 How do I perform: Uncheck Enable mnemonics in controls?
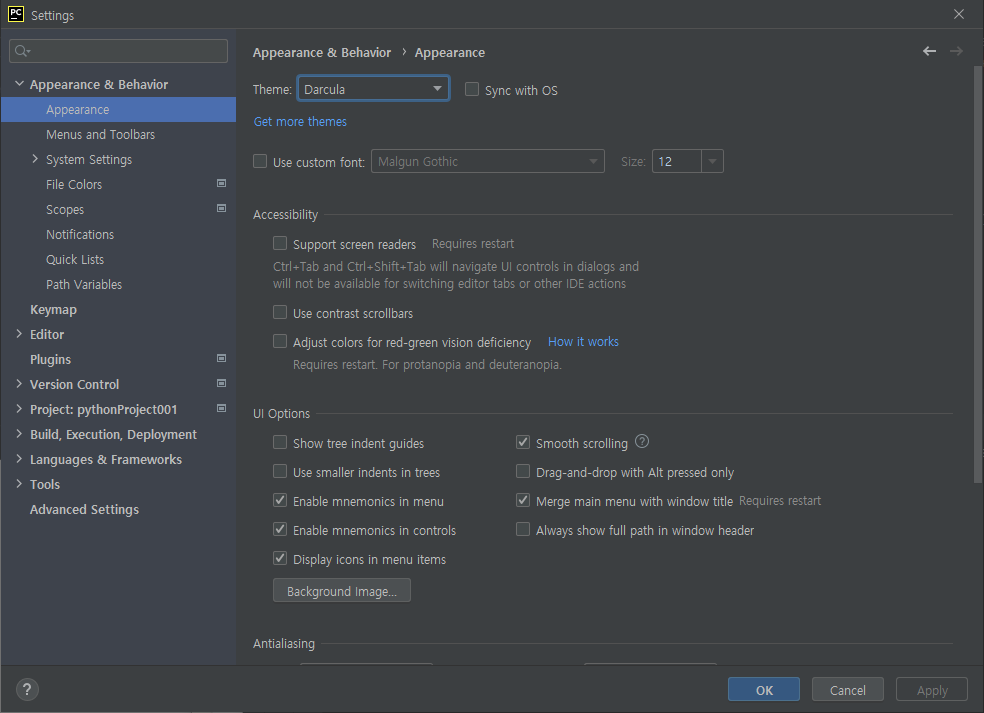[280, 529]
